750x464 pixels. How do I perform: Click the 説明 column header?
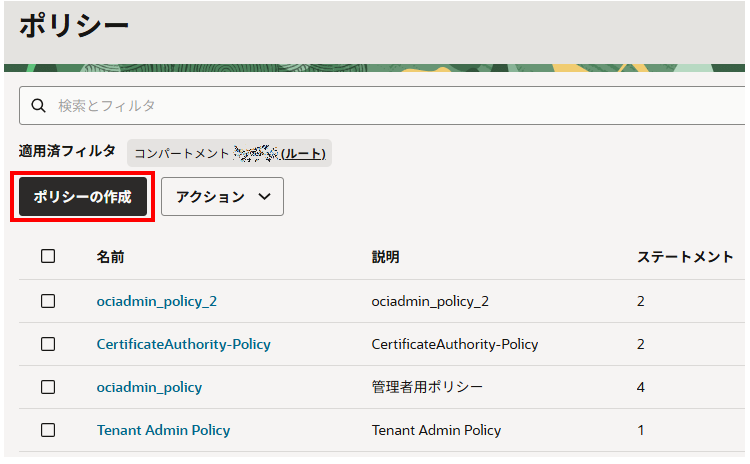pyautogui.click(x=385, y=257)
